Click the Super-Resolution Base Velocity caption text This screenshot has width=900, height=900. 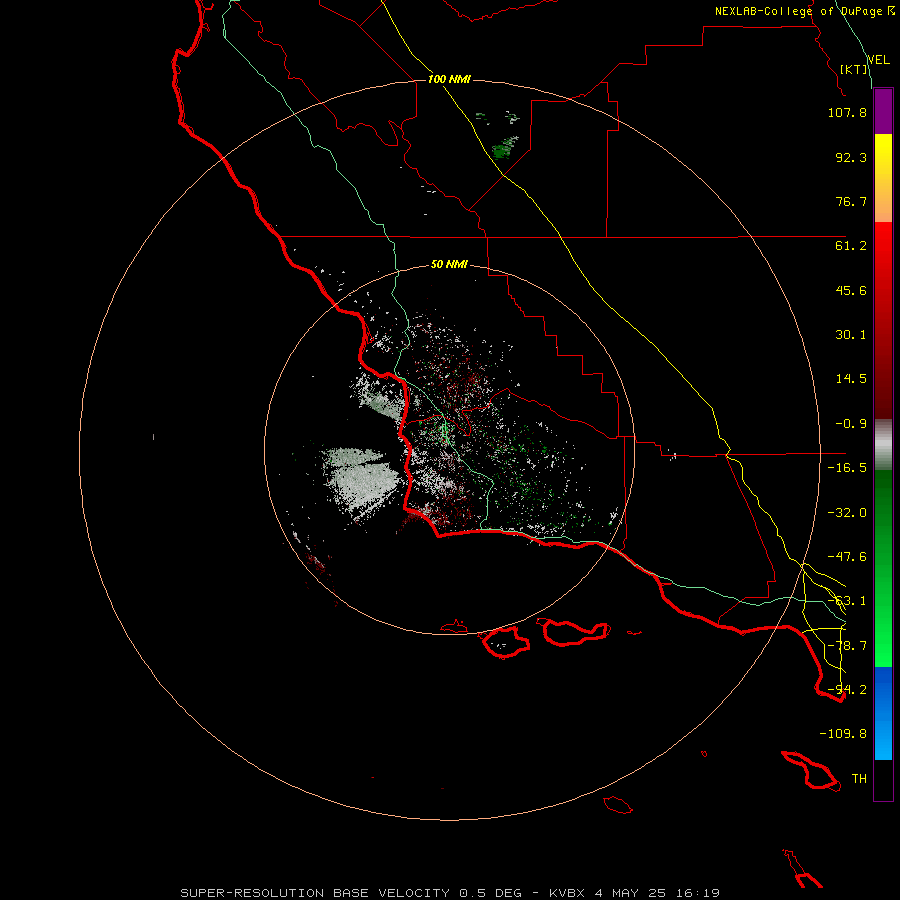(x=450, y=893)
